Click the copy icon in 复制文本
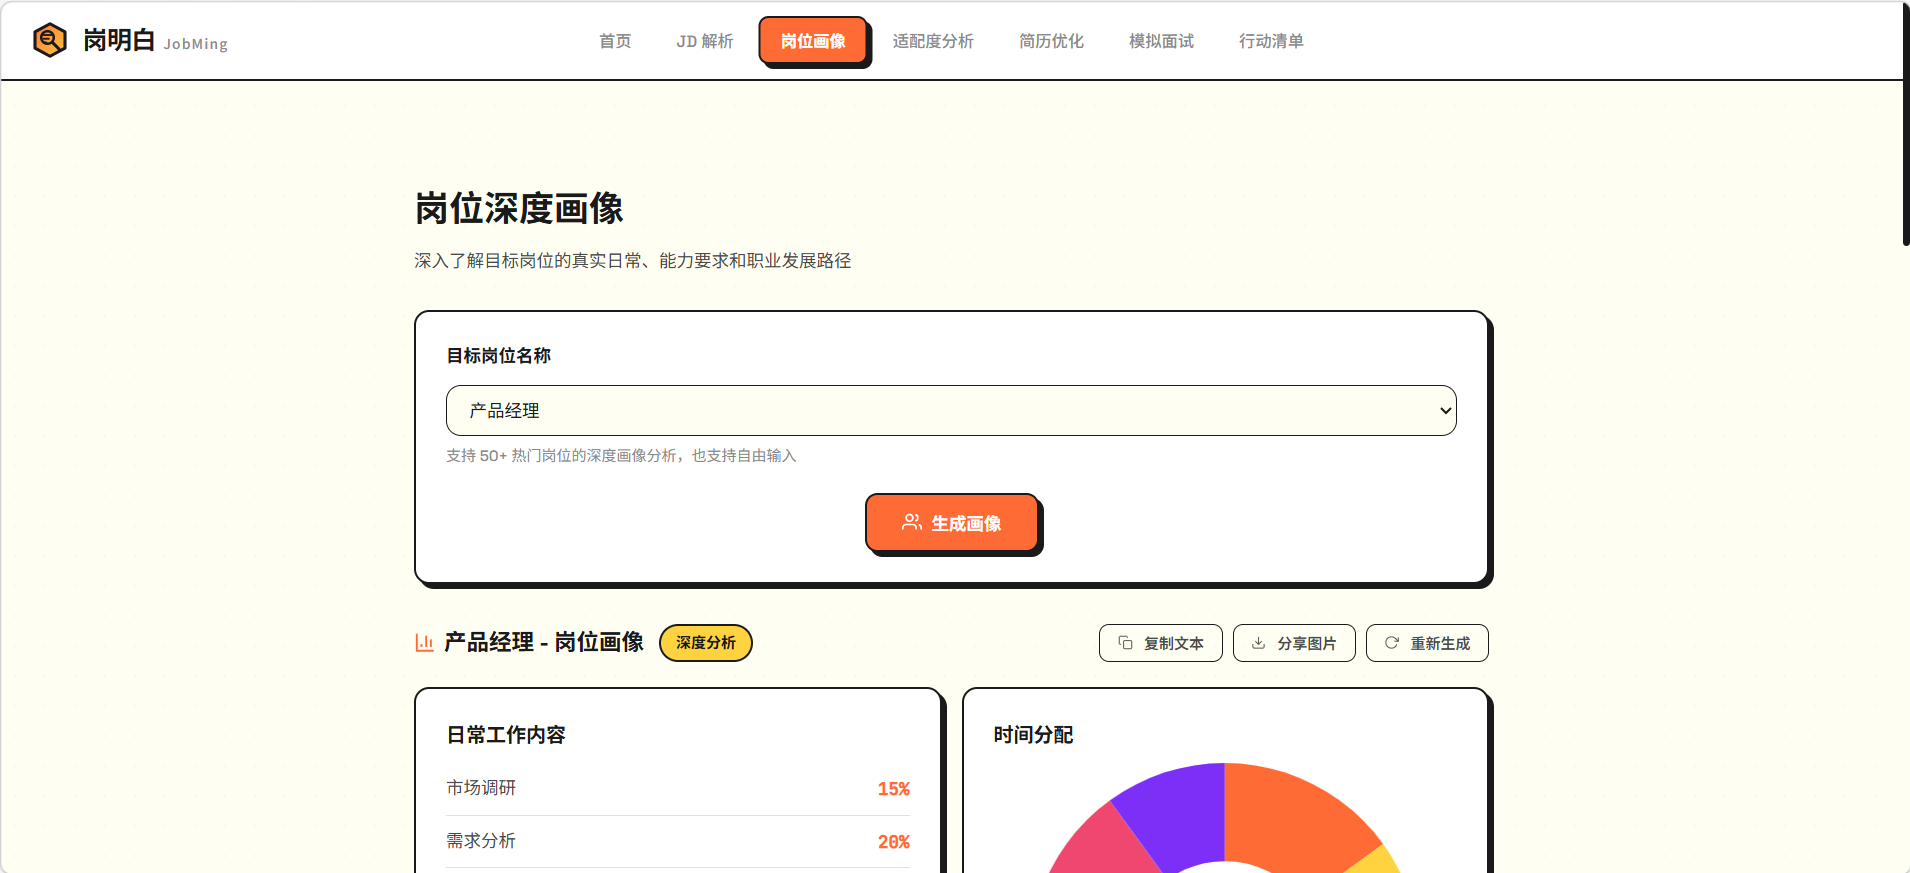 (1125, 643)
